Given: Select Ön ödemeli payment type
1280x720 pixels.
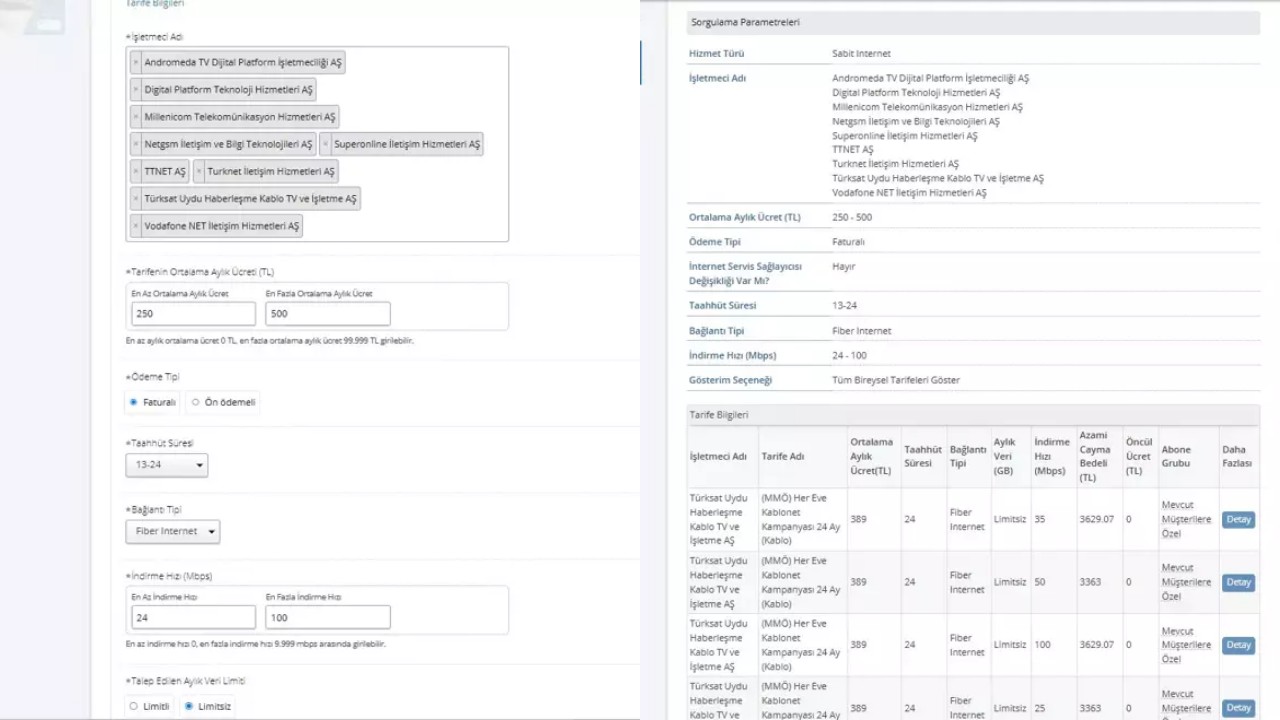Looking at the screenshot, I should click(195, 402).
